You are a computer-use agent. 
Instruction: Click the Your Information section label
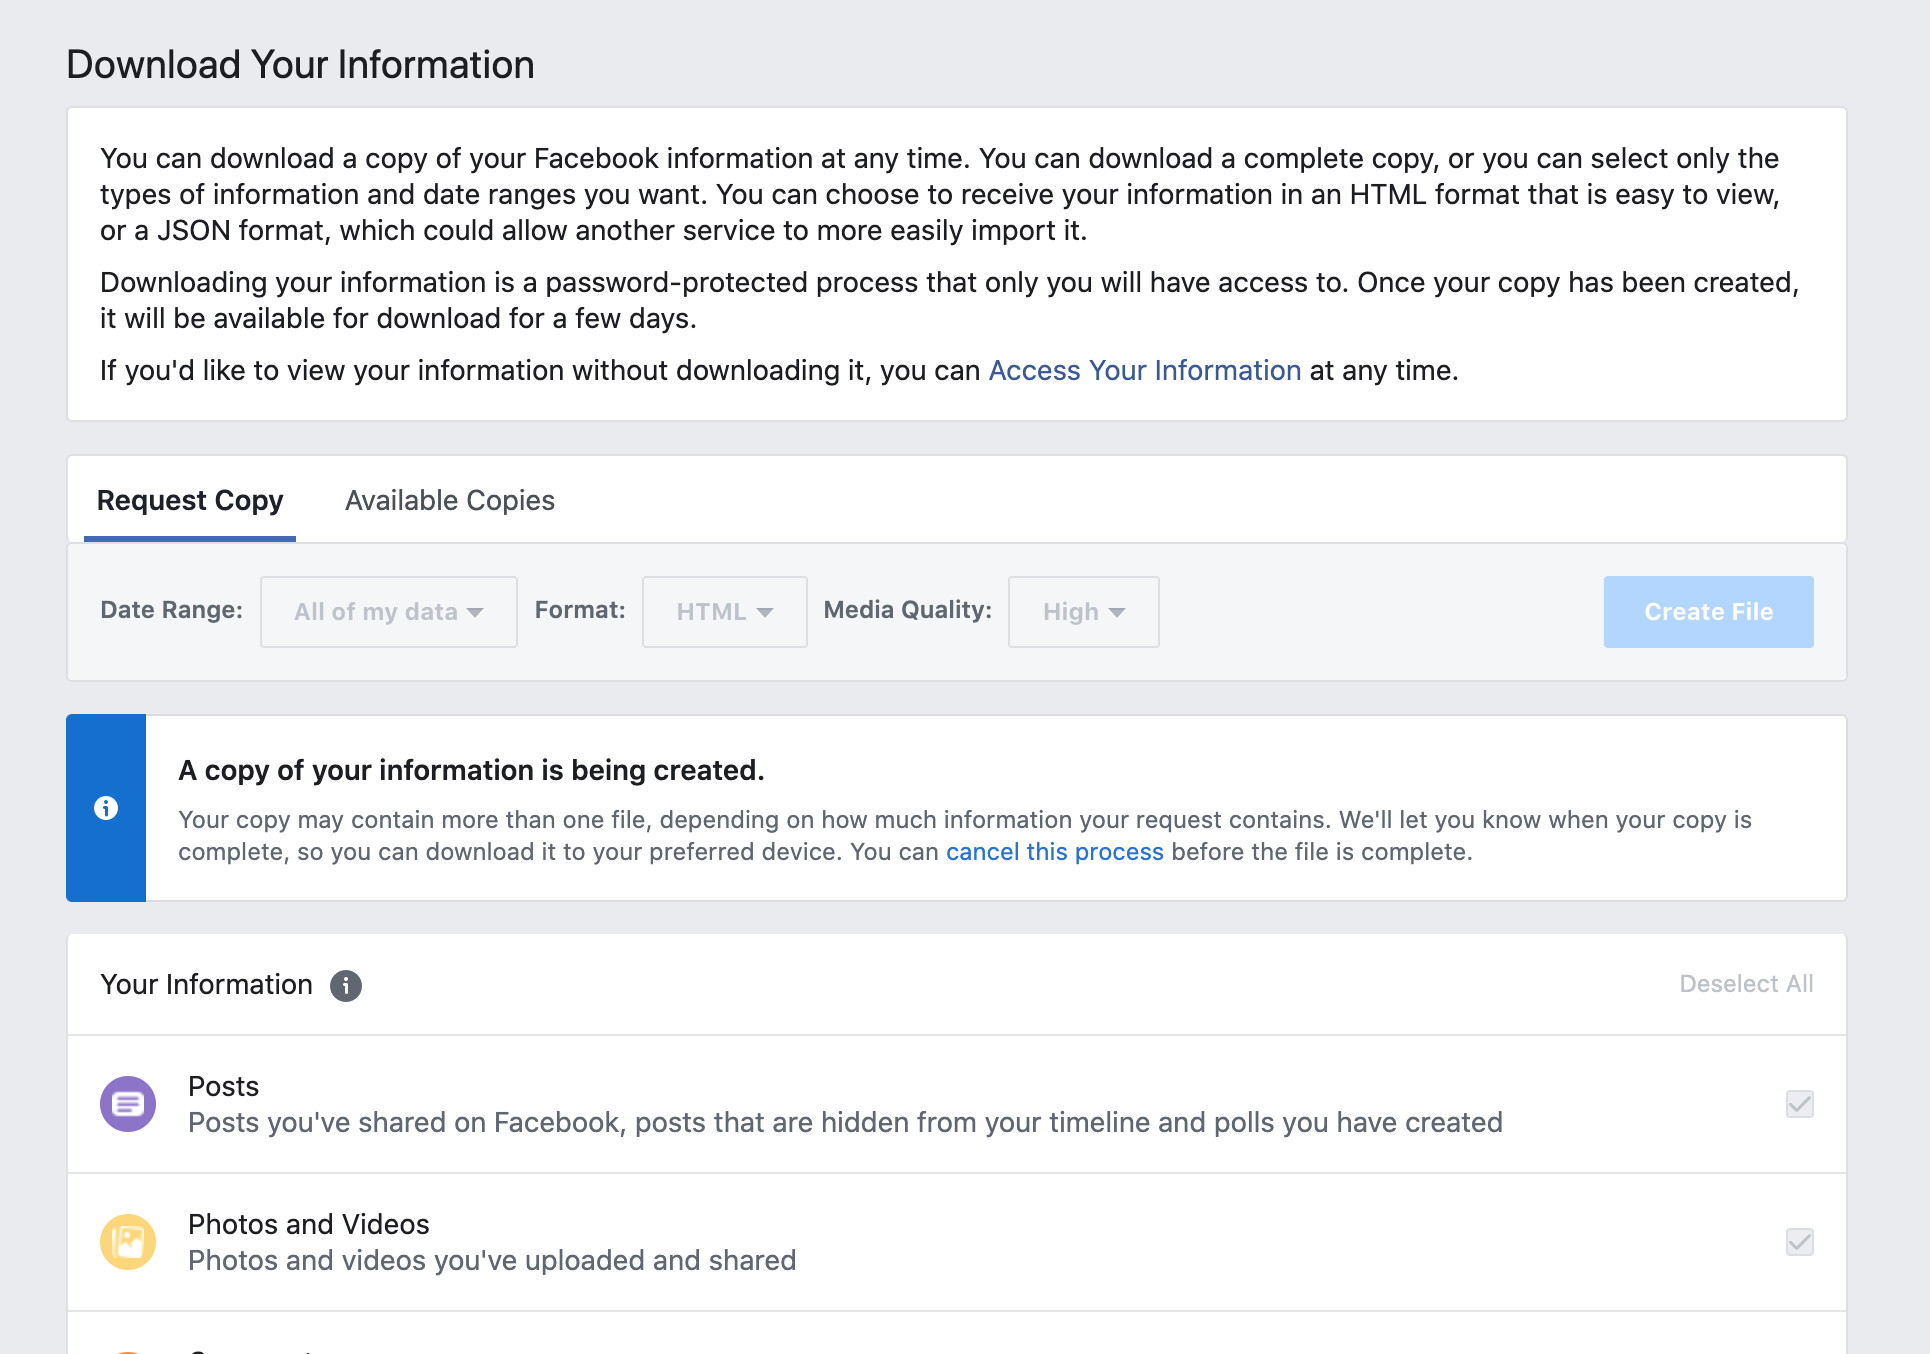pos(207,985)
